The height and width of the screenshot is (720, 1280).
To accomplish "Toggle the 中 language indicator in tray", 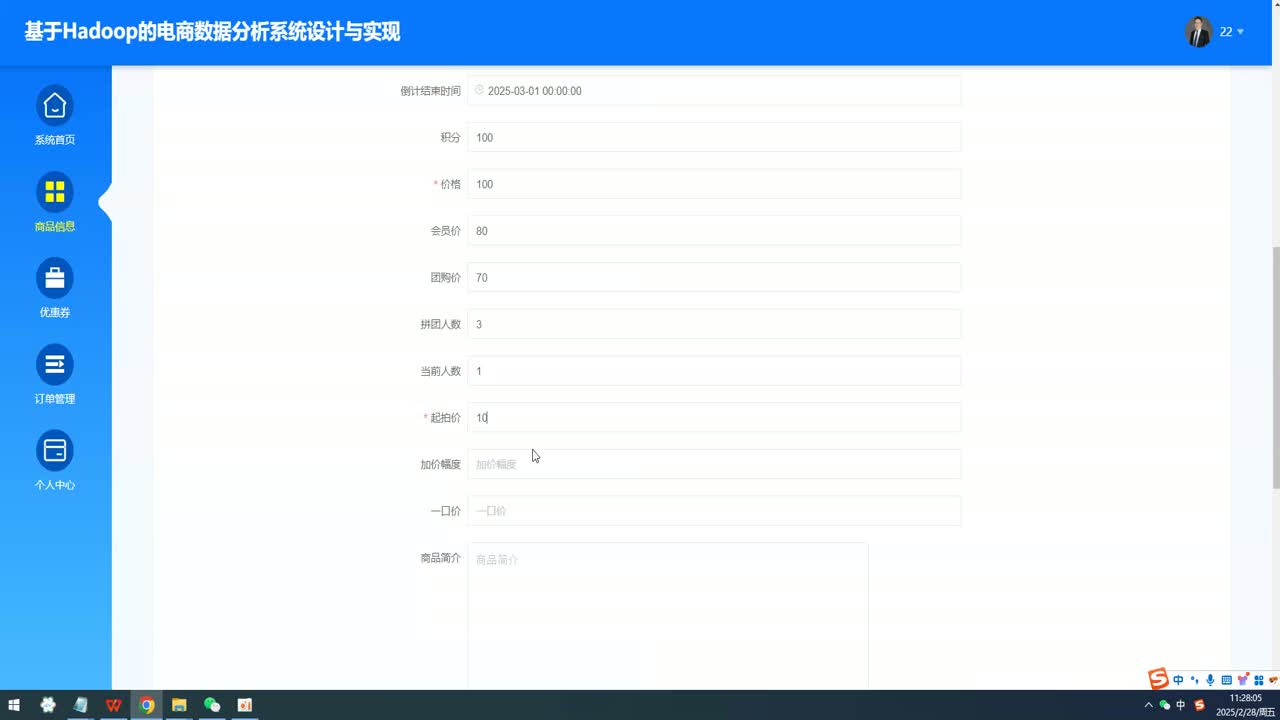I will (1181, 705).
